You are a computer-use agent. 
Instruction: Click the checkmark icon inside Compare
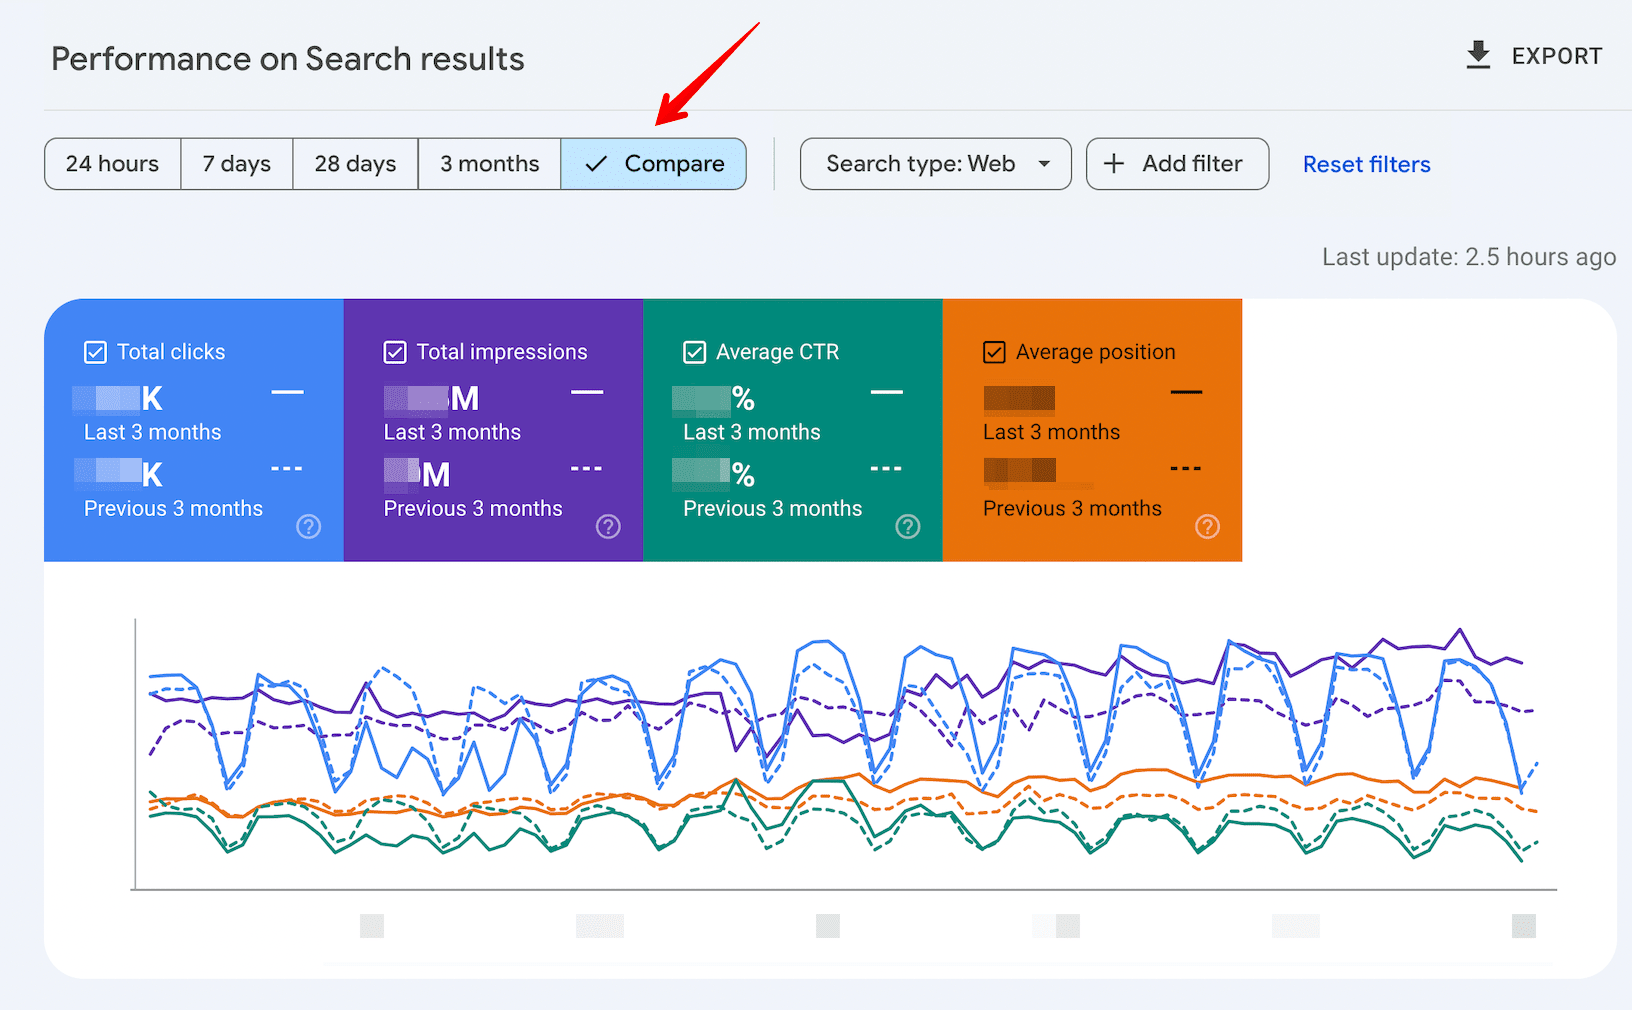[597, 163]
